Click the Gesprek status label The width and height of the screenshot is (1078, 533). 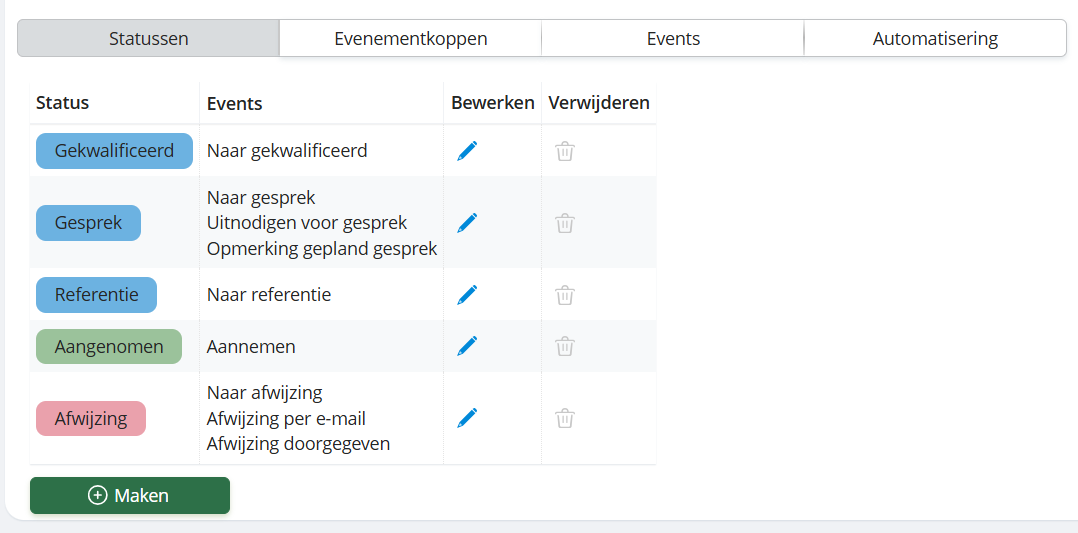(88, 223)
